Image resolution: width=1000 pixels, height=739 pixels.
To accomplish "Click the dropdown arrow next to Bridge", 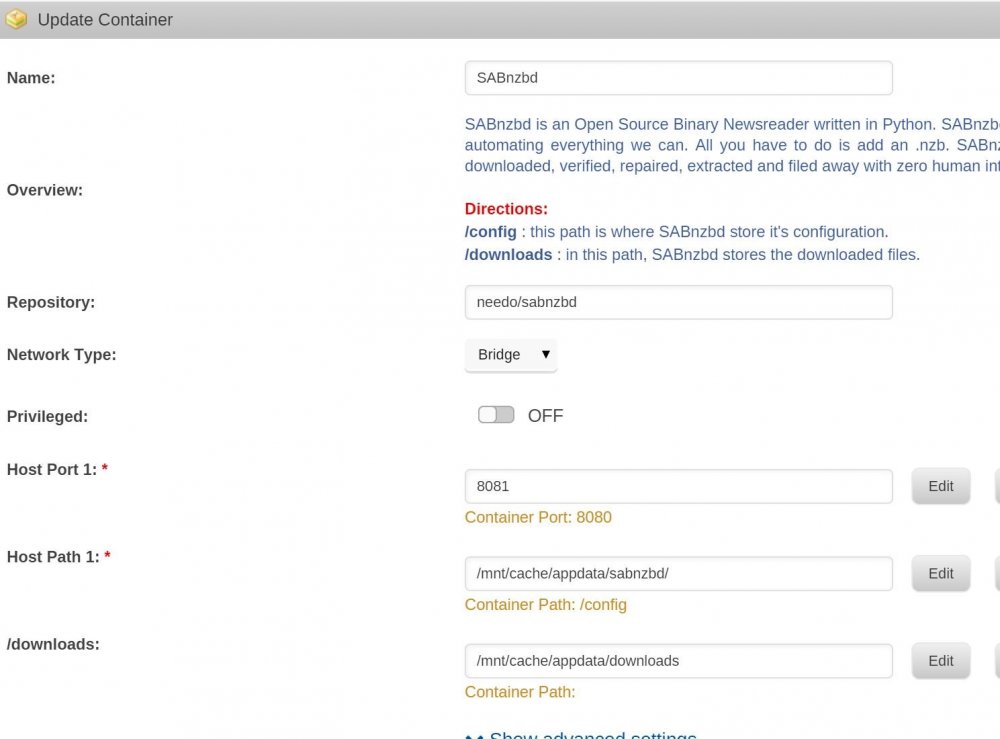I will 546,354.
